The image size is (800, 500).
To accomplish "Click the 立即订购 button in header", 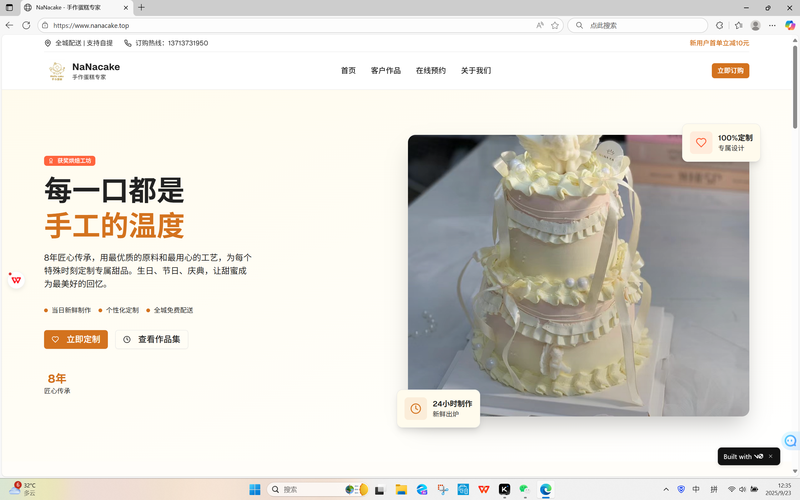I will point(730,70).
